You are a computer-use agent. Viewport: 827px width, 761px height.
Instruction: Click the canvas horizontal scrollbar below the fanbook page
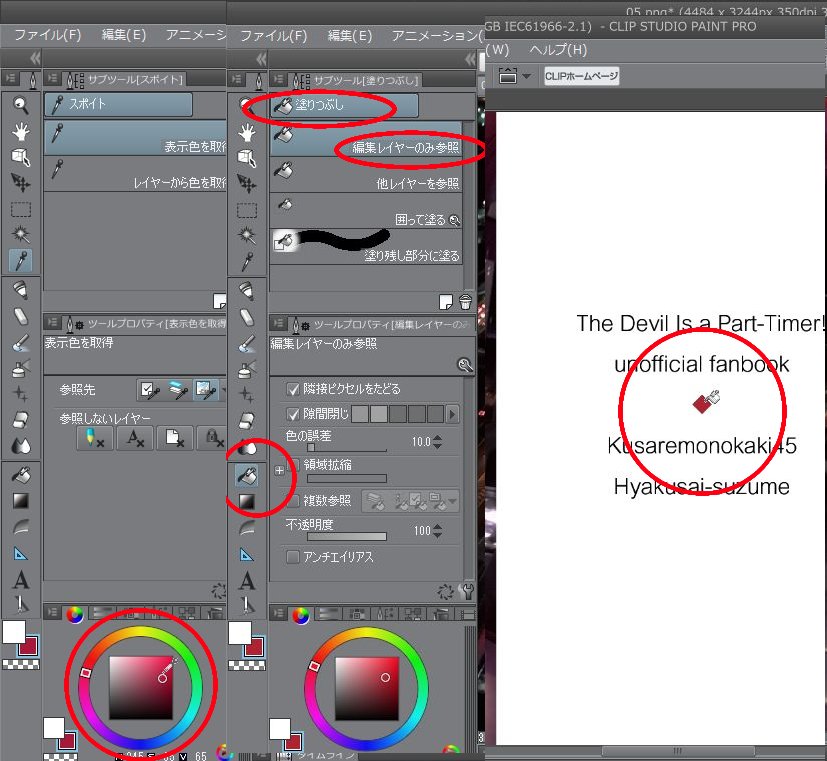point(678,751)
